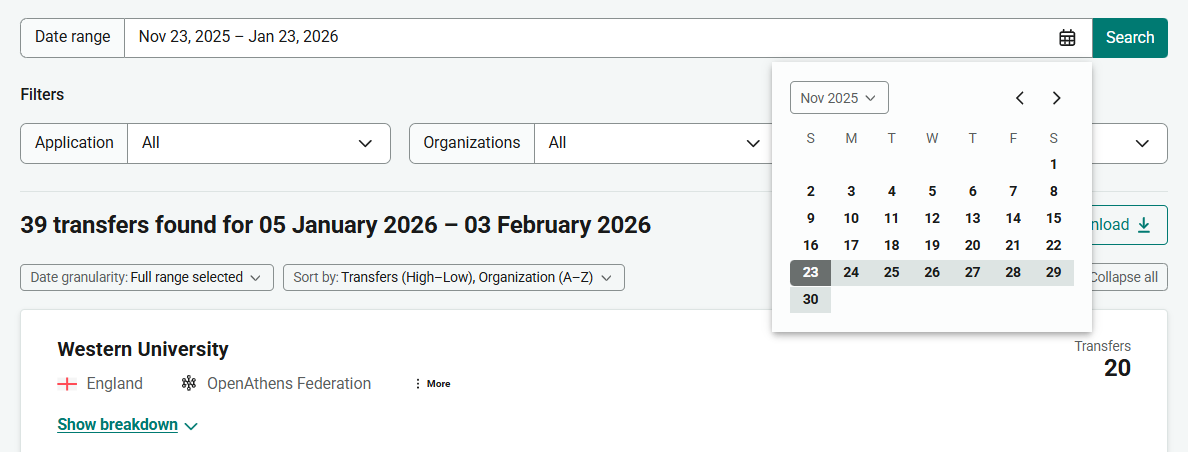Select November 6 in the calendar
Image resolution: width=1188 pixels, height=452 pixels.
tap(973, 192)
